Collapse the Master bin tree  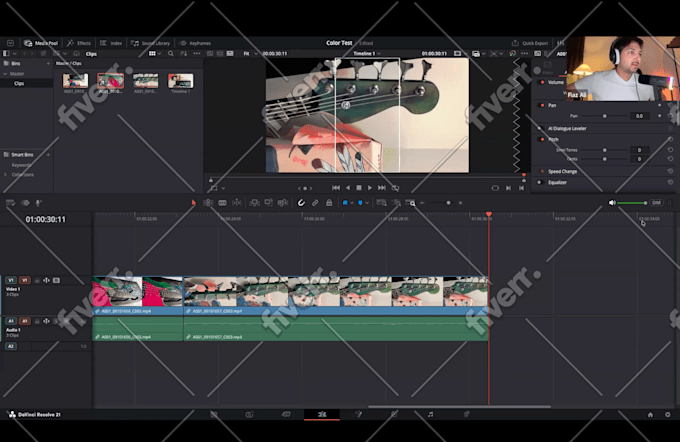pos(6,74)
